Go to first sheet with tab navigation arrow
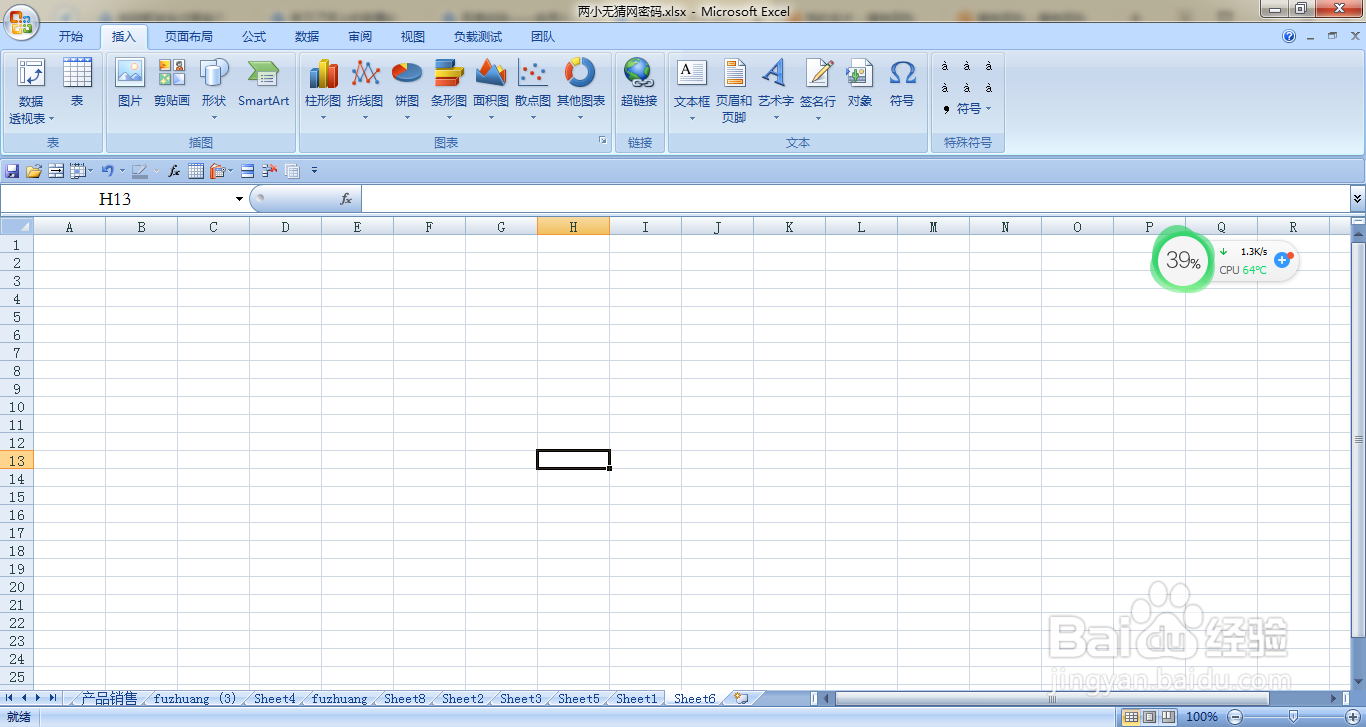1366x727 pixels. pos(10,698)
